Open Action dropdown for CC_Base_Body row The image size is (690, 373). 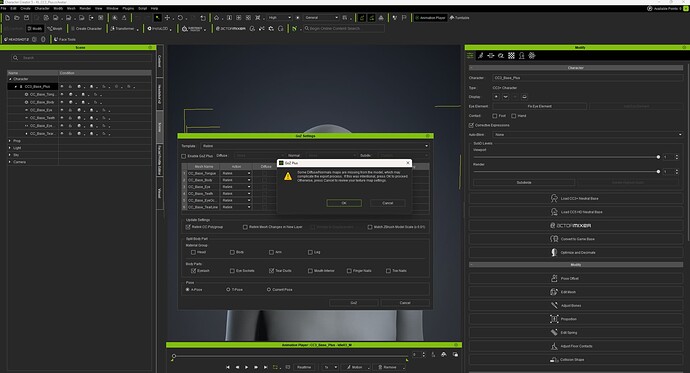point(236,180)
